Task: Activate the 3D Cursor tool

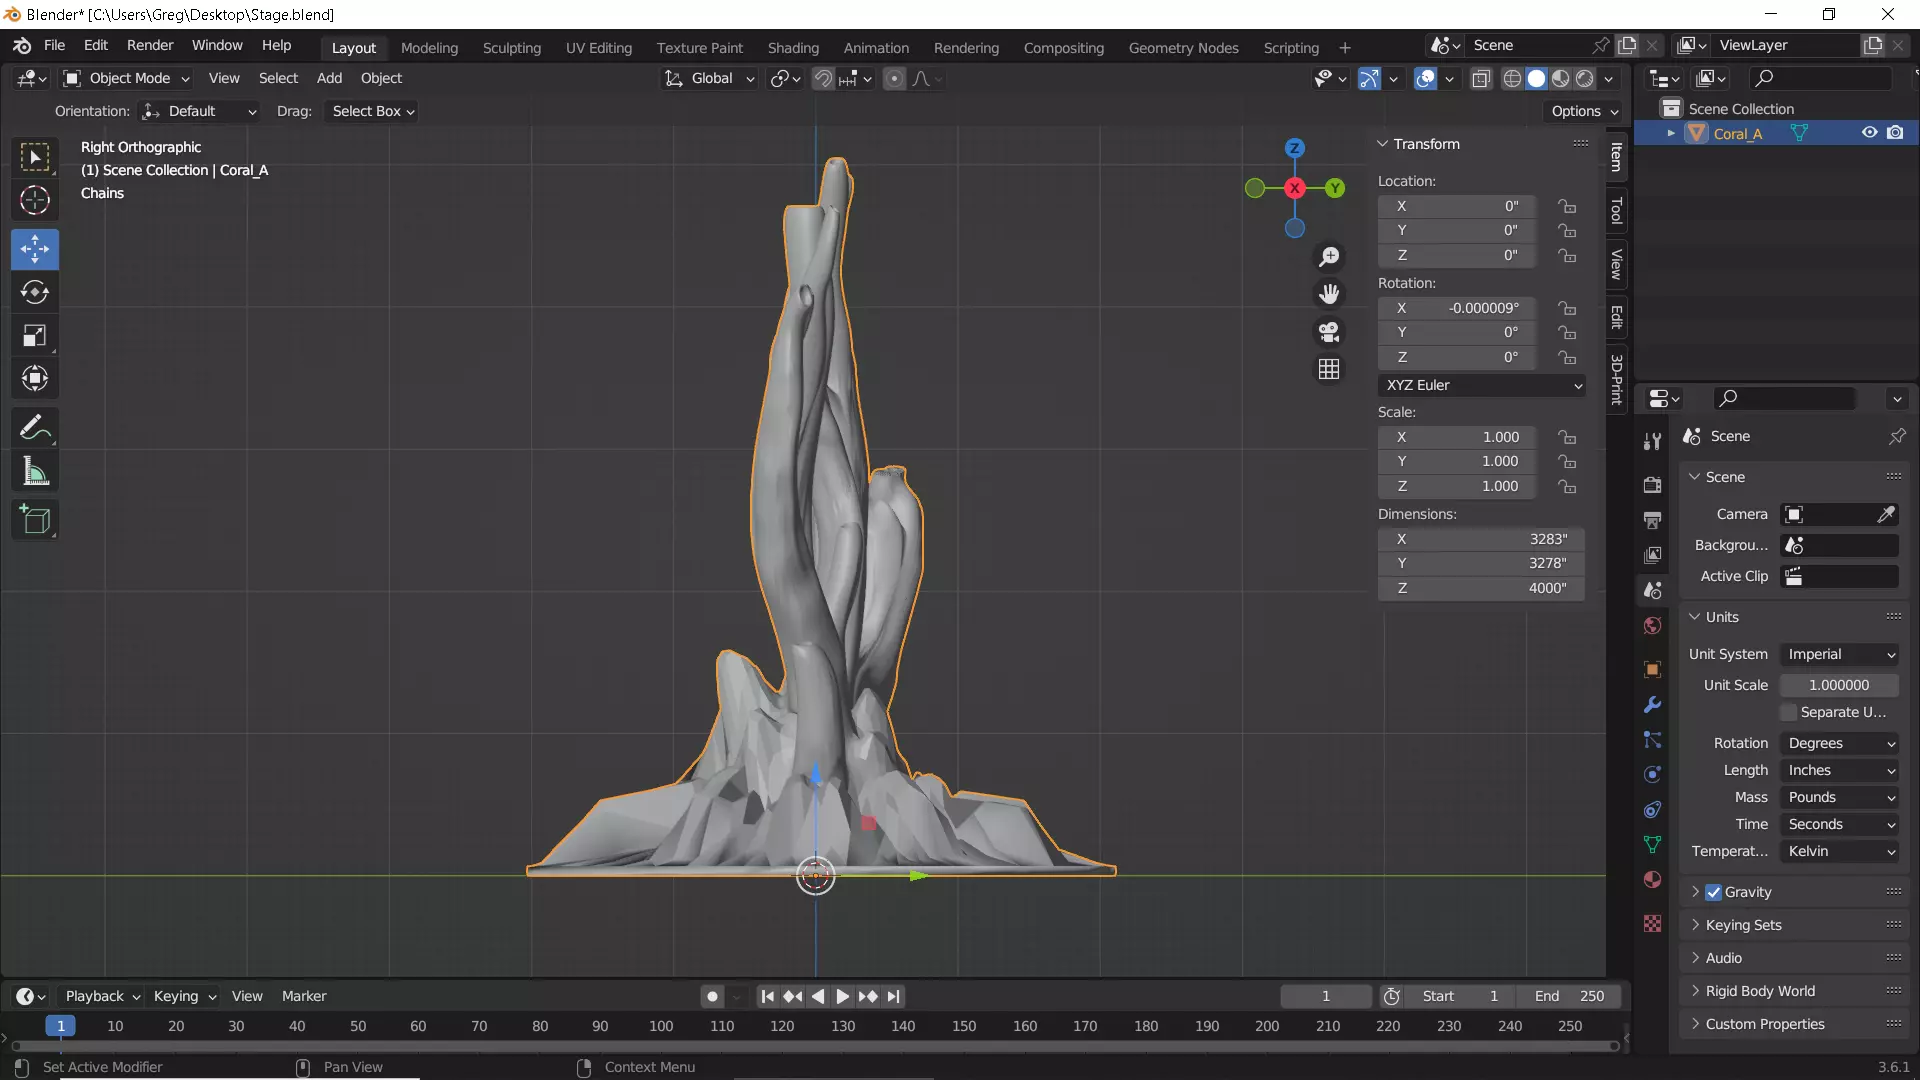Action: click(35, 200)
